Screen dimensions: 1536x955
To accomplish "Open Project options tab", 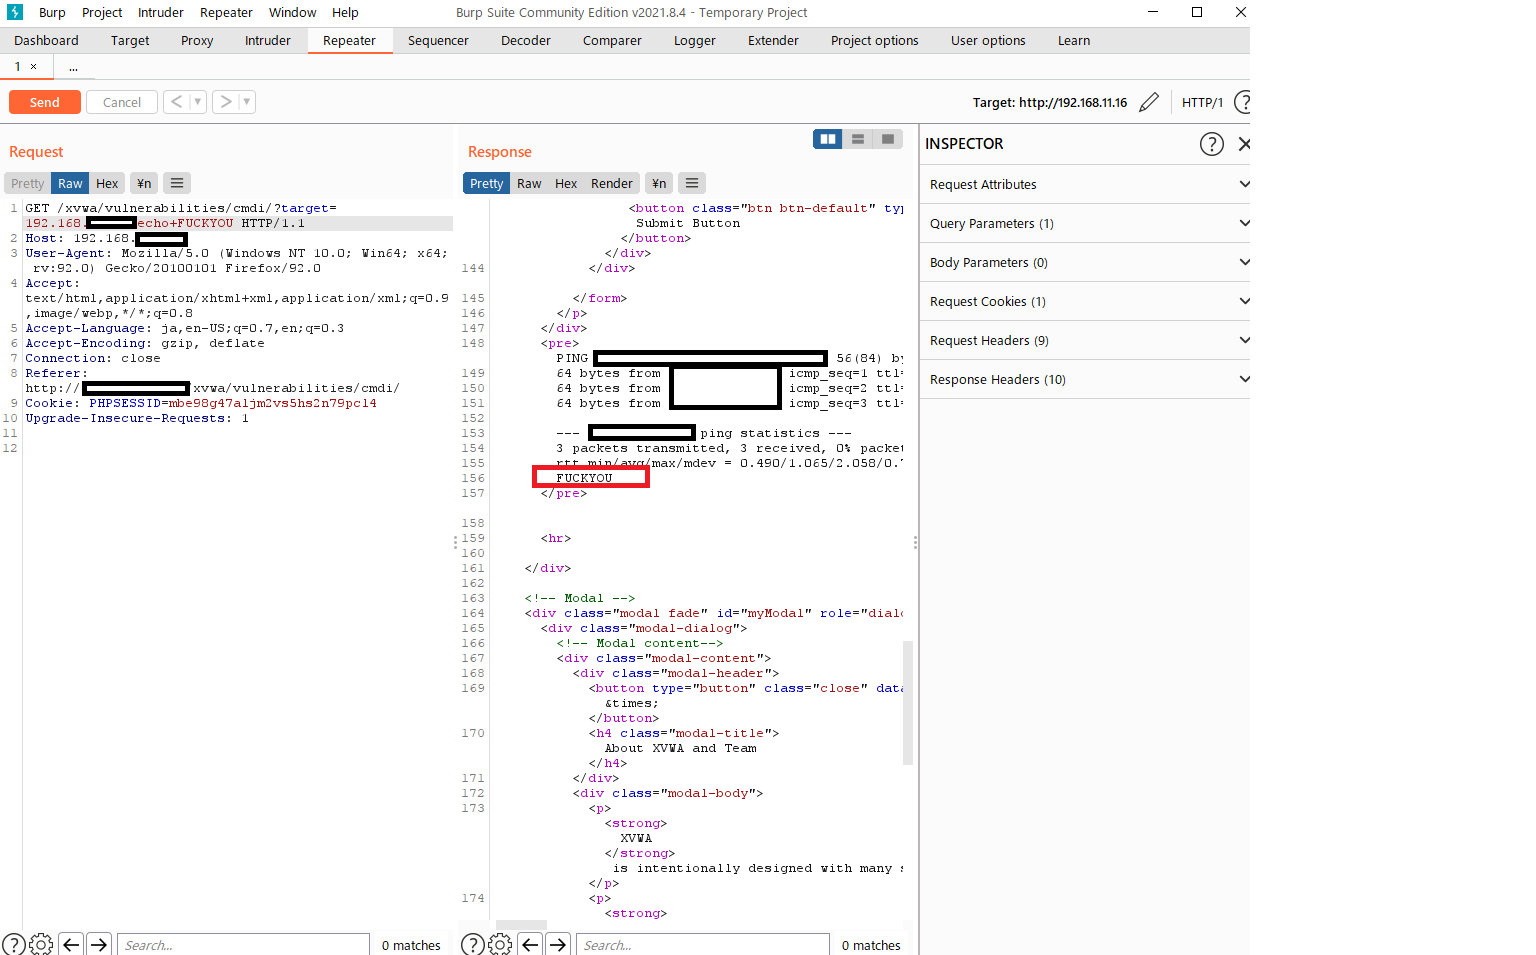I will point(875,40).
